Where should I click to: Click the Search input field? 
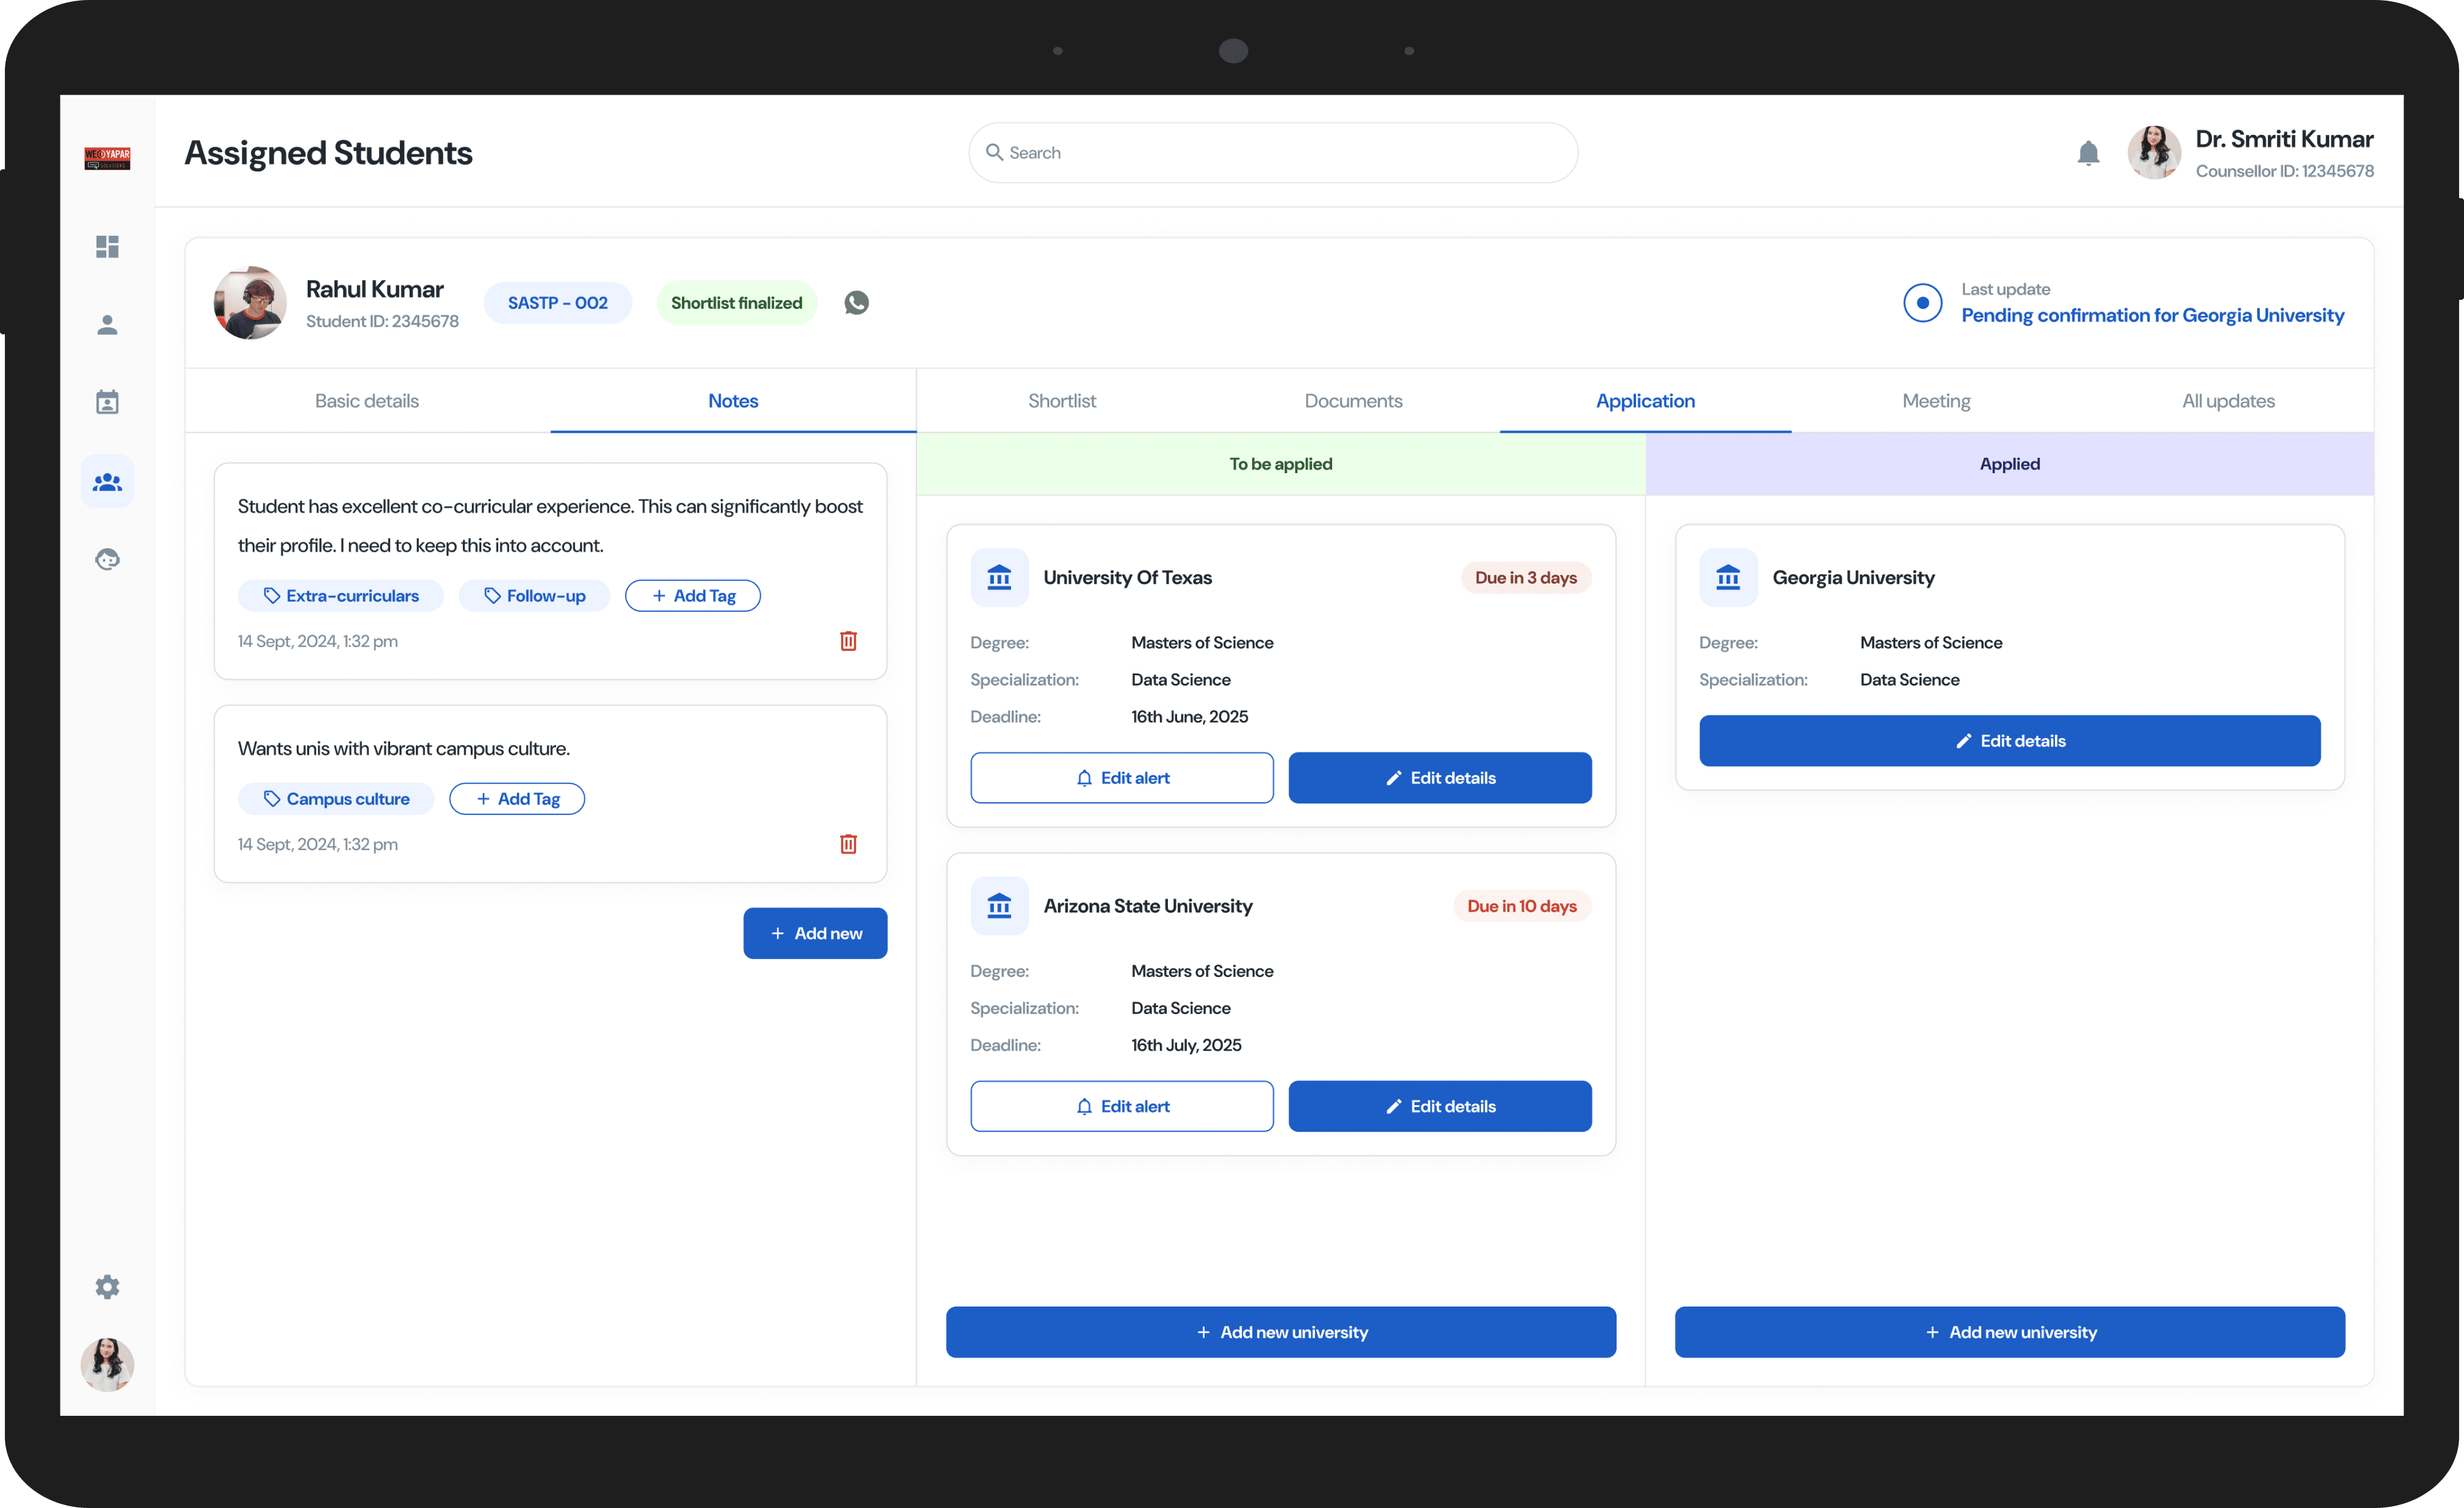[x=1272, y=153]
